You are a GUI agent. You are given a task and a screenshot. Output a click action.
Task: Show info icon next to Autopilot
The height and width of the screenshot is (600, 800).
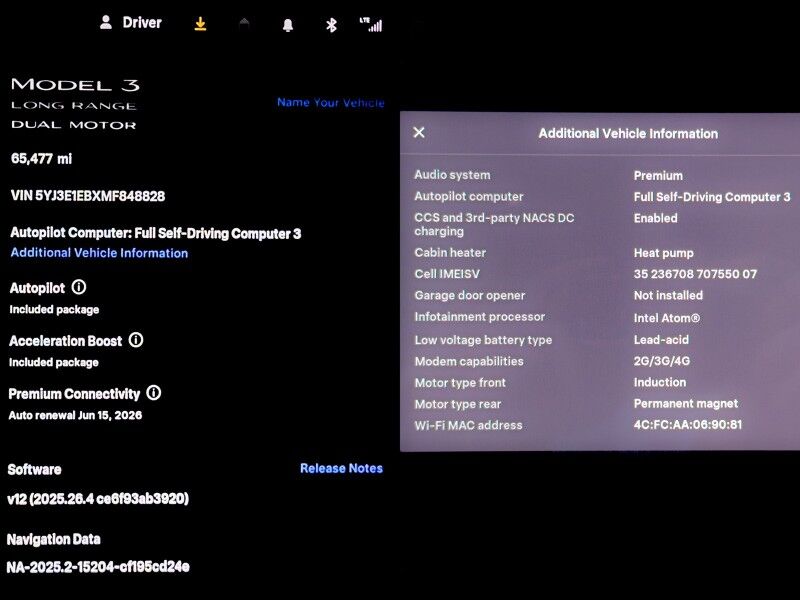[79, 287]
